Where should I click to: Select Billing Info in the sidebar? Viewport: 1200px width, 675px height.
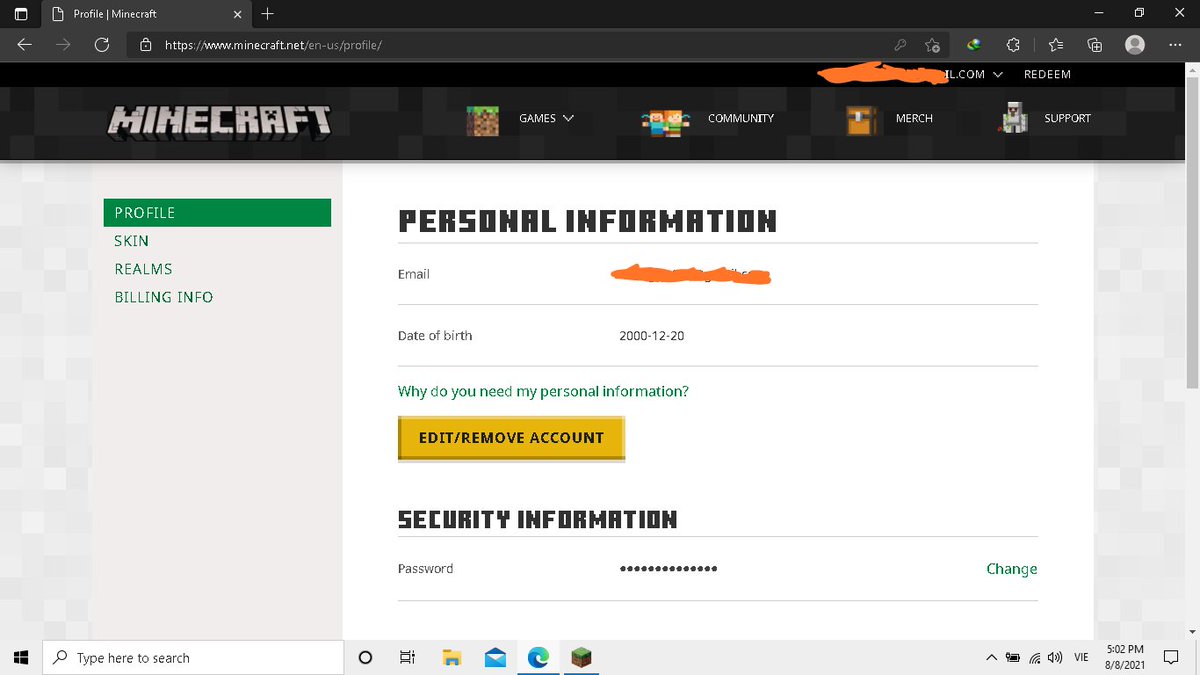pyautogui.click(x=164, y=297)
